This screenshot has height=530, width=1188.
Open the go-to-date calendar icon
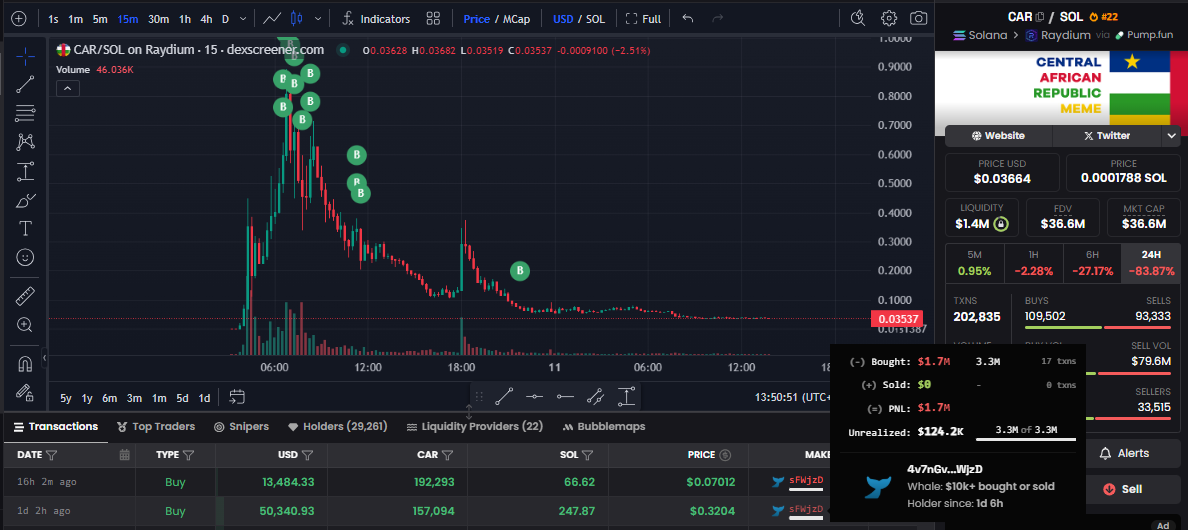[x=237, y=397]
